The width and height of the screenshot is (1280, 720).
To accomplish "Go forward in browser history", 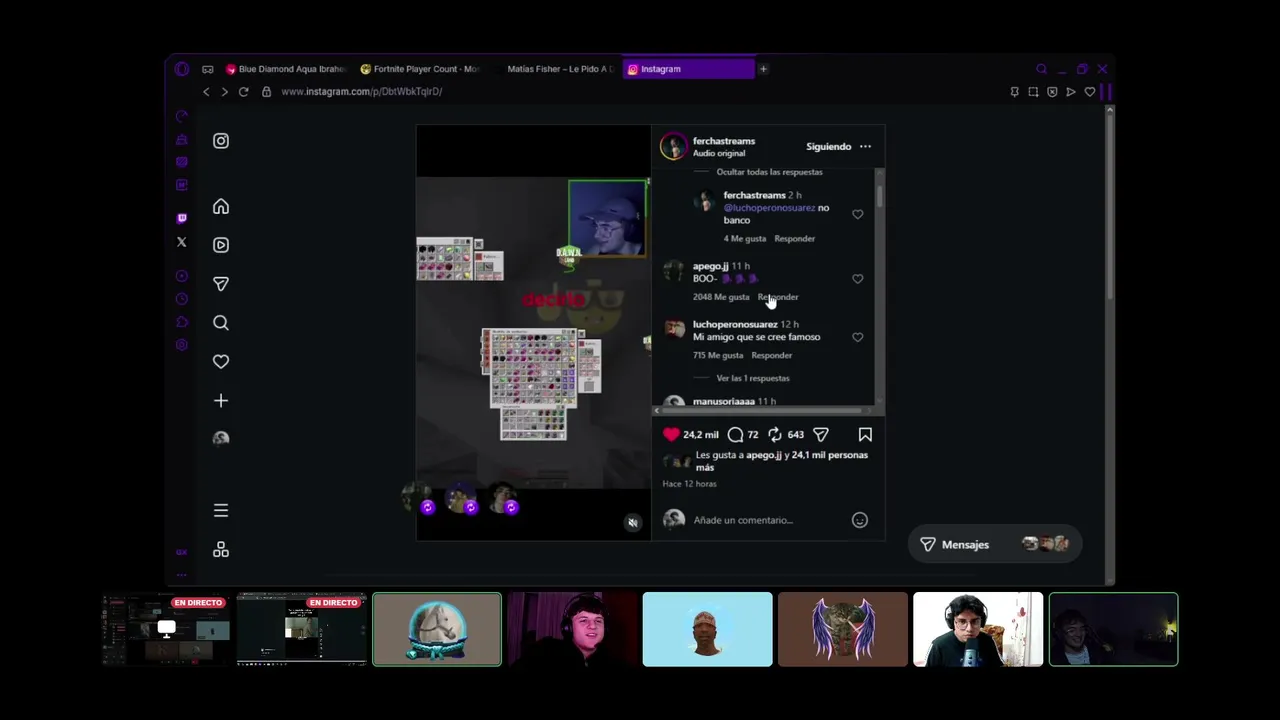I will tap(224, 92).
